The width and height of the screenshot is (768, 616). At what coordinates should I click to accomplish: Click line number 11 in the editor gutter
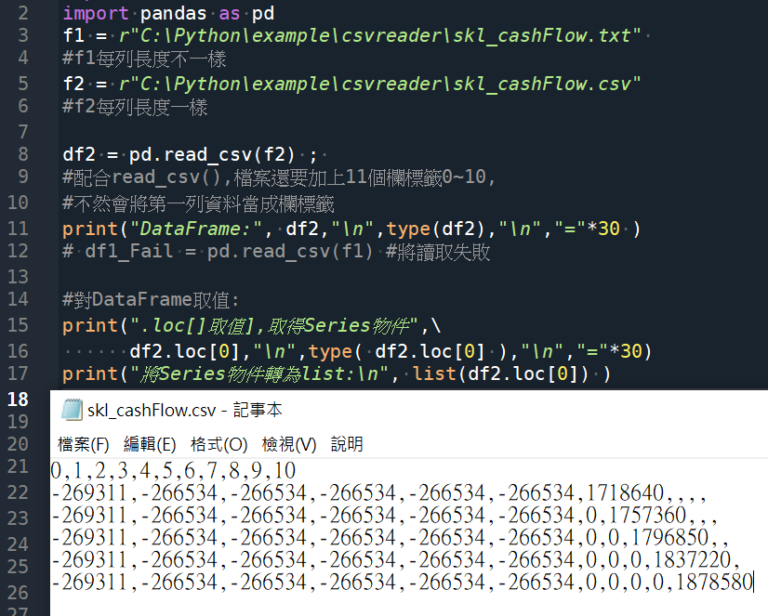pos(18,229)
